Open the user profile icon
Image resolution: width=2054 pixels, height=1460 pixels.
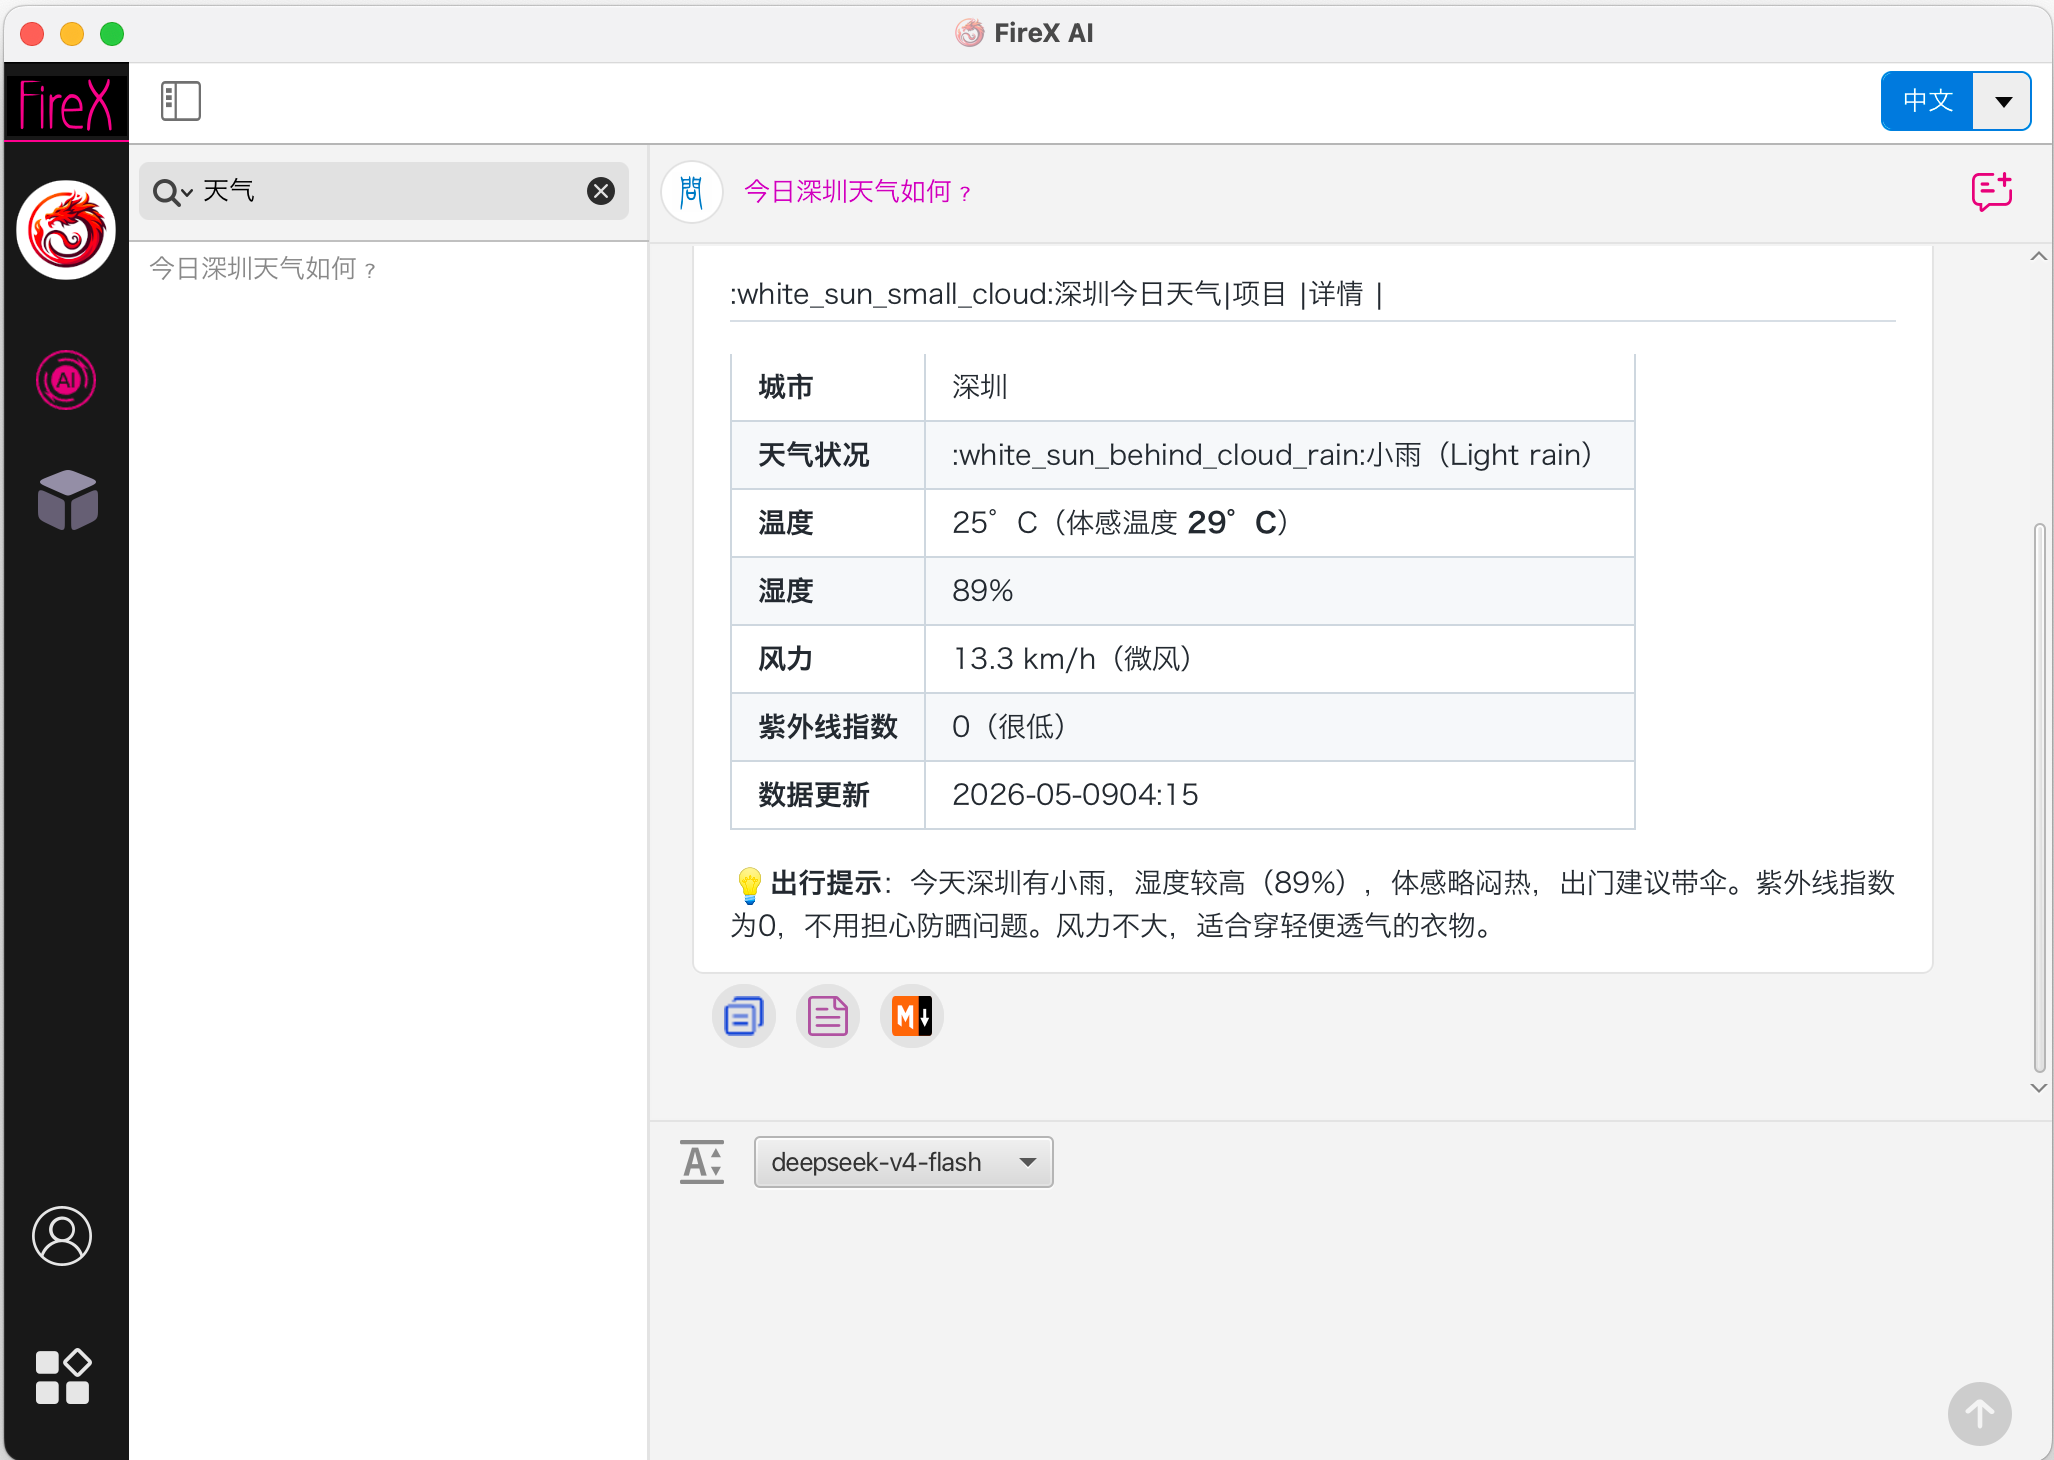tap(62, 1236)
